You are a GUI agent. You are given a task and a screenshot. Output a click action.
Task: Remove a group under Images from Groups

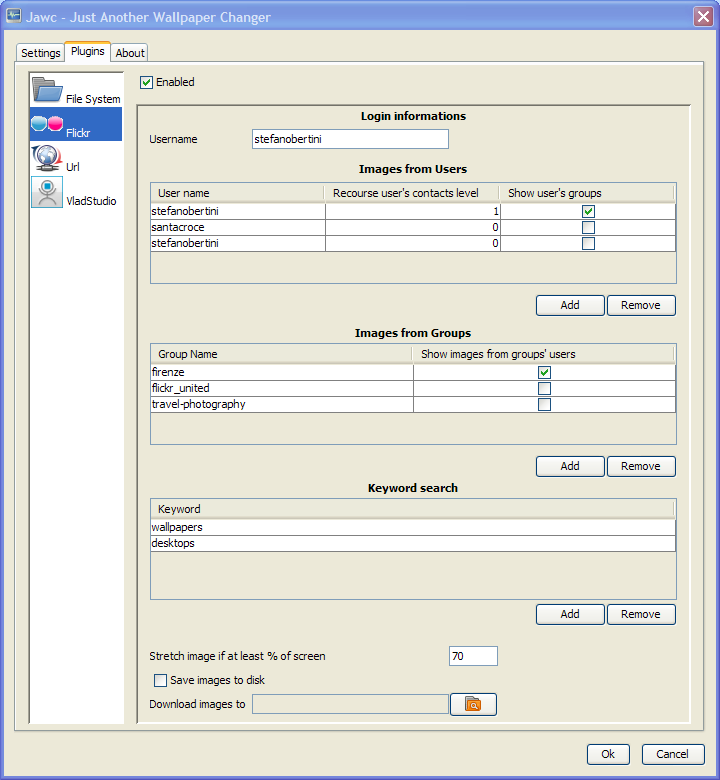(641, 467)
